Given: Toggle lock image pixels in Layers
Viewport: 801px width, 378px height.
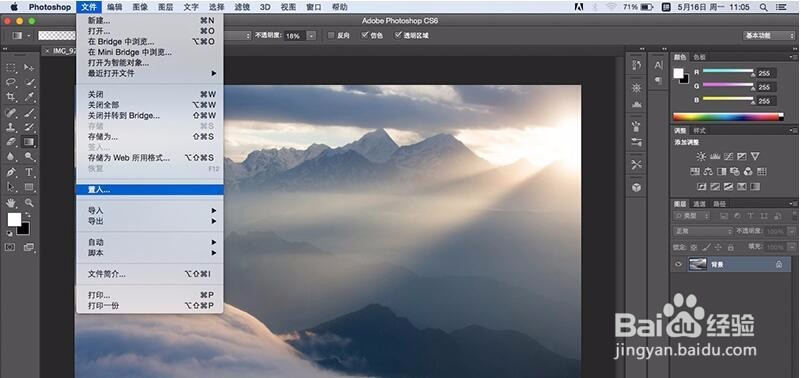Looking at the screenshot, I should pyautogui.click(x=705, y=247).
